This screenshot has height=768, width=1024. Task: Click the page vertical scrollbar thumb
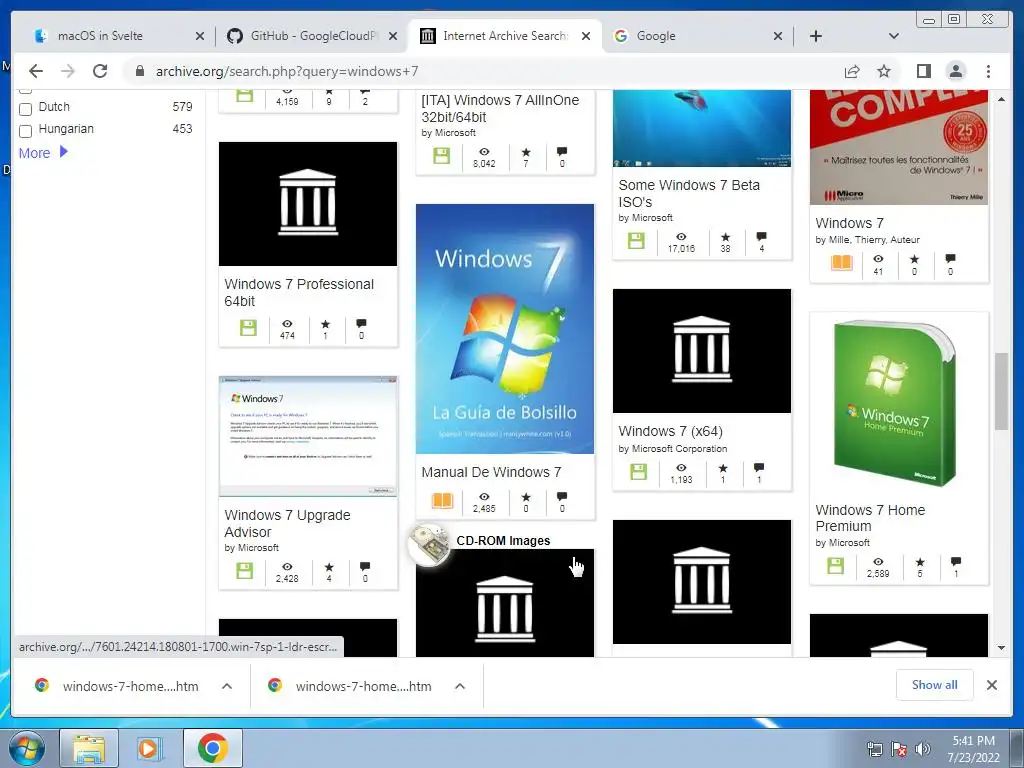(x=1001, y=391)
